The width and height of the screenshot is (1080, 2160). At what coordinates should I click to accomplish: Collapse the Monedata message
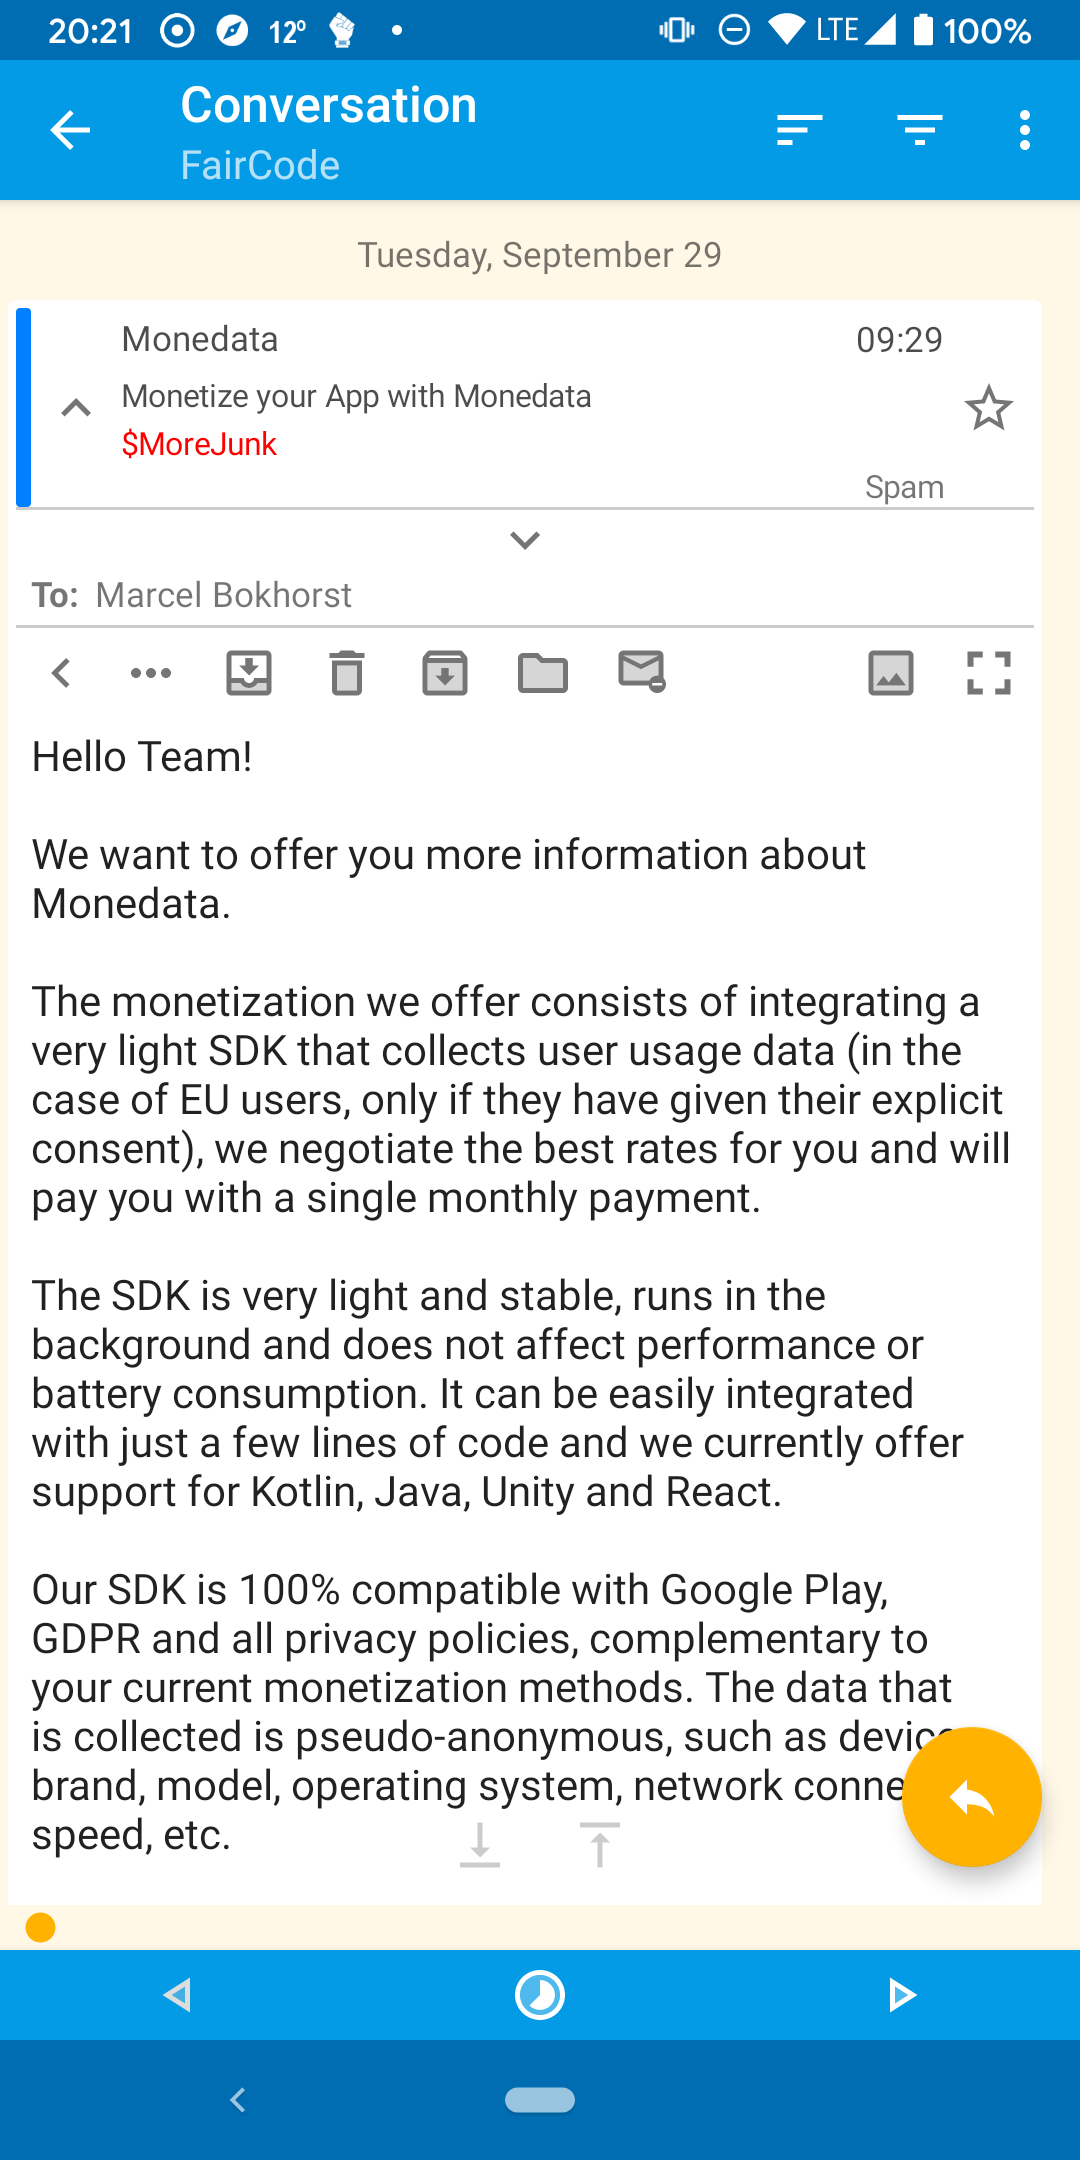point(76,408)
